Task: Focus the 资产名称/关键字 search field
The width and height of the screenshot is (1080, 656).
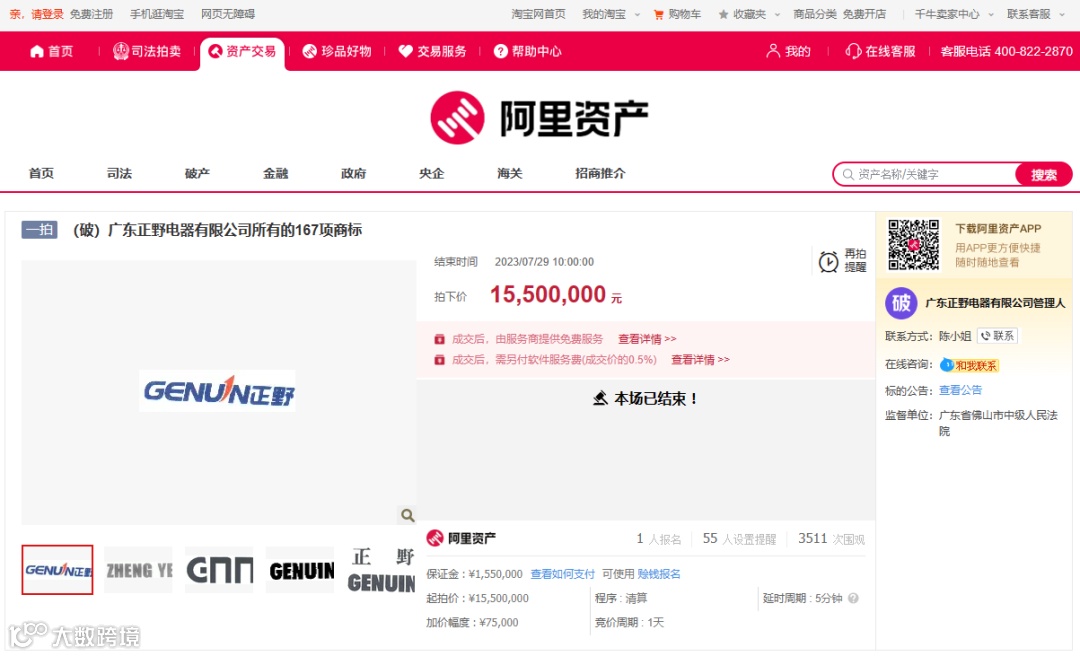Action: click(926, 174)
